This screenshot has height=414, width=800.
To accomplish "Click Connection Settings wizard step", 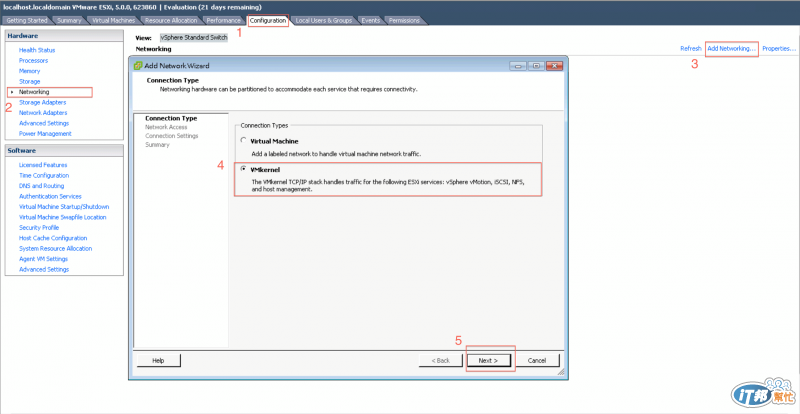I will tap(172, 136).
